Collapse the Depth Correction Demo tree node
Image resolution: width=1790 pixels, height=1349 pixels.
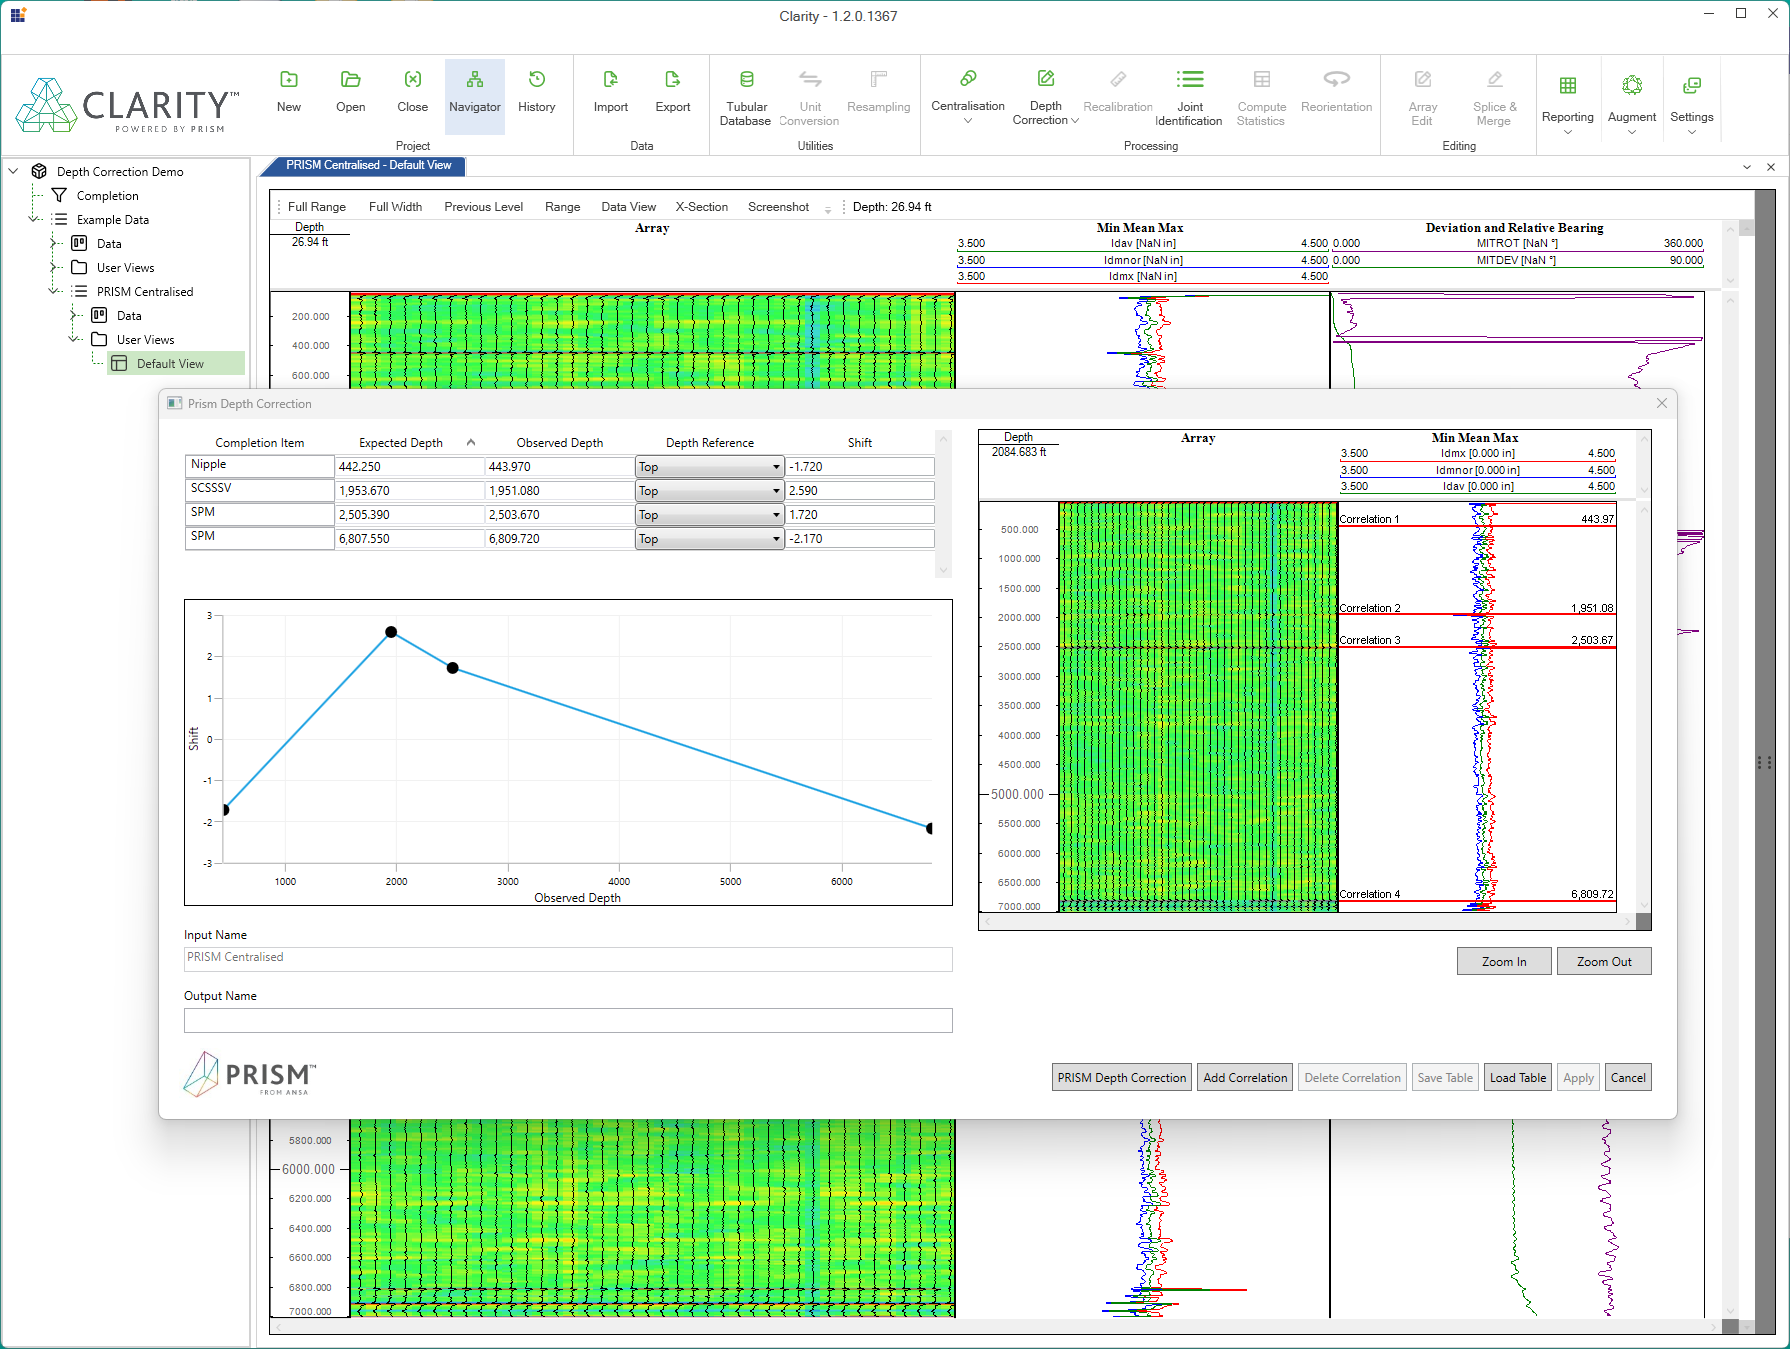tap(14, 171)
